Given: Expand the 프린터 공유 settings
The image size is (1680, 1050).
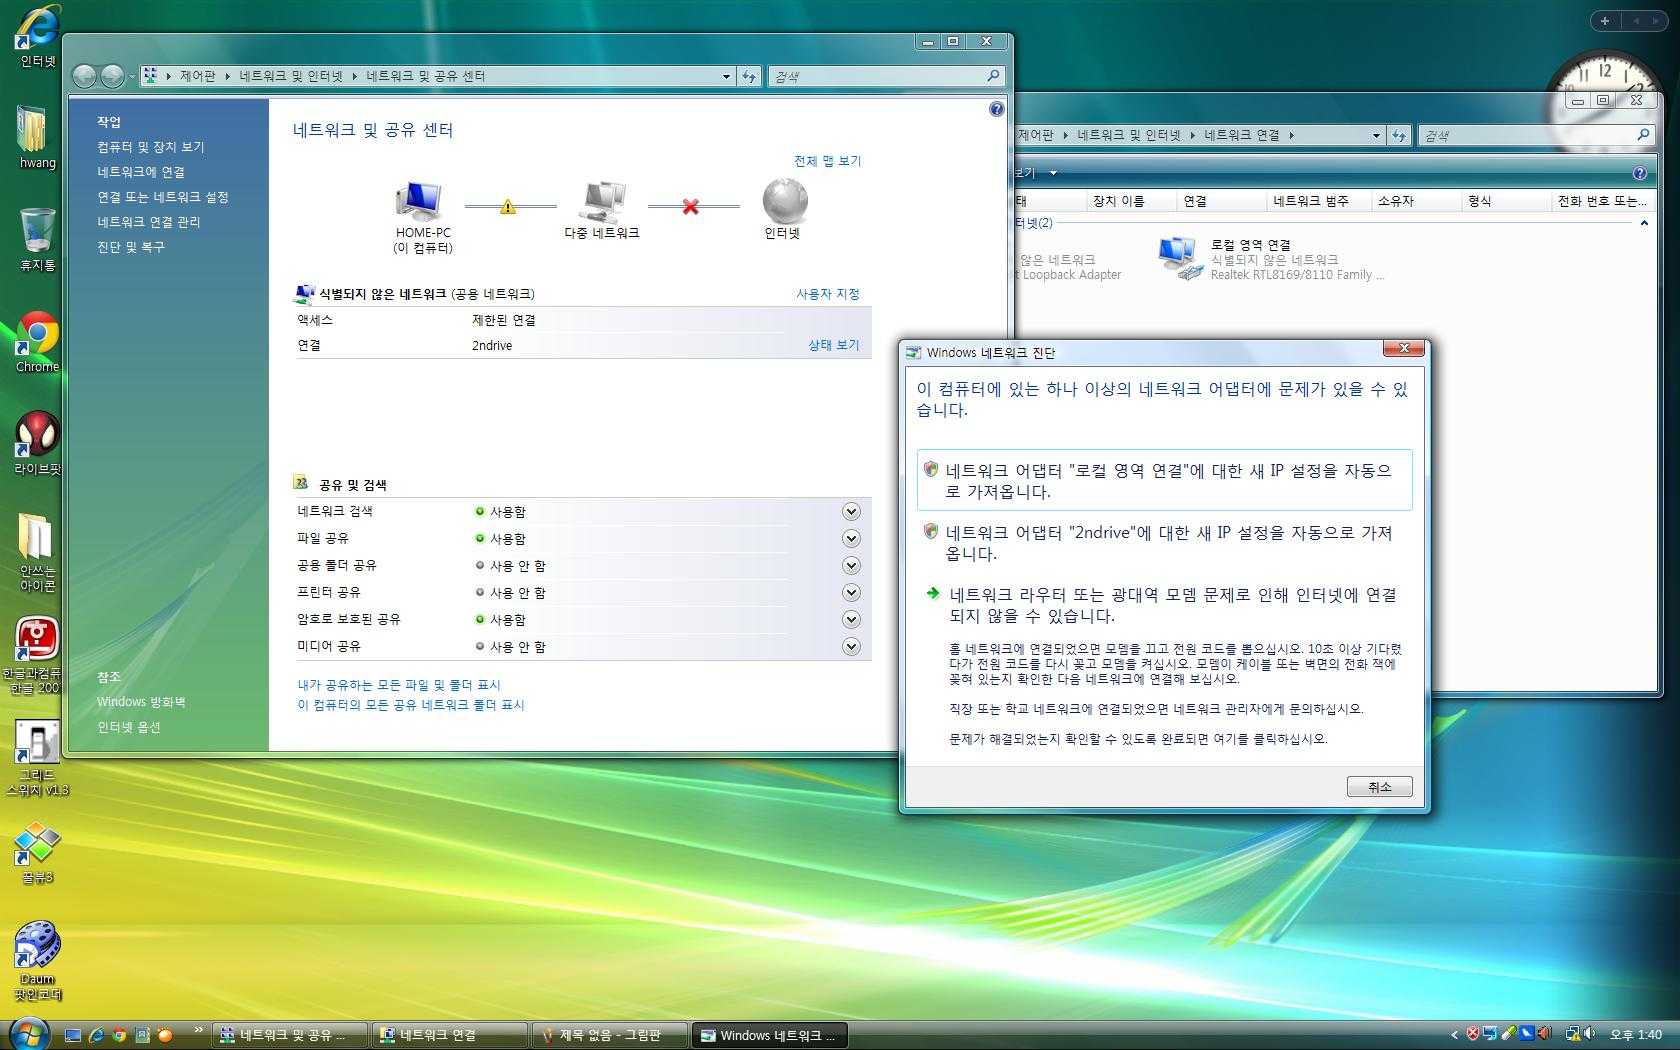Looking at the screenshot, I should point(851,593).
